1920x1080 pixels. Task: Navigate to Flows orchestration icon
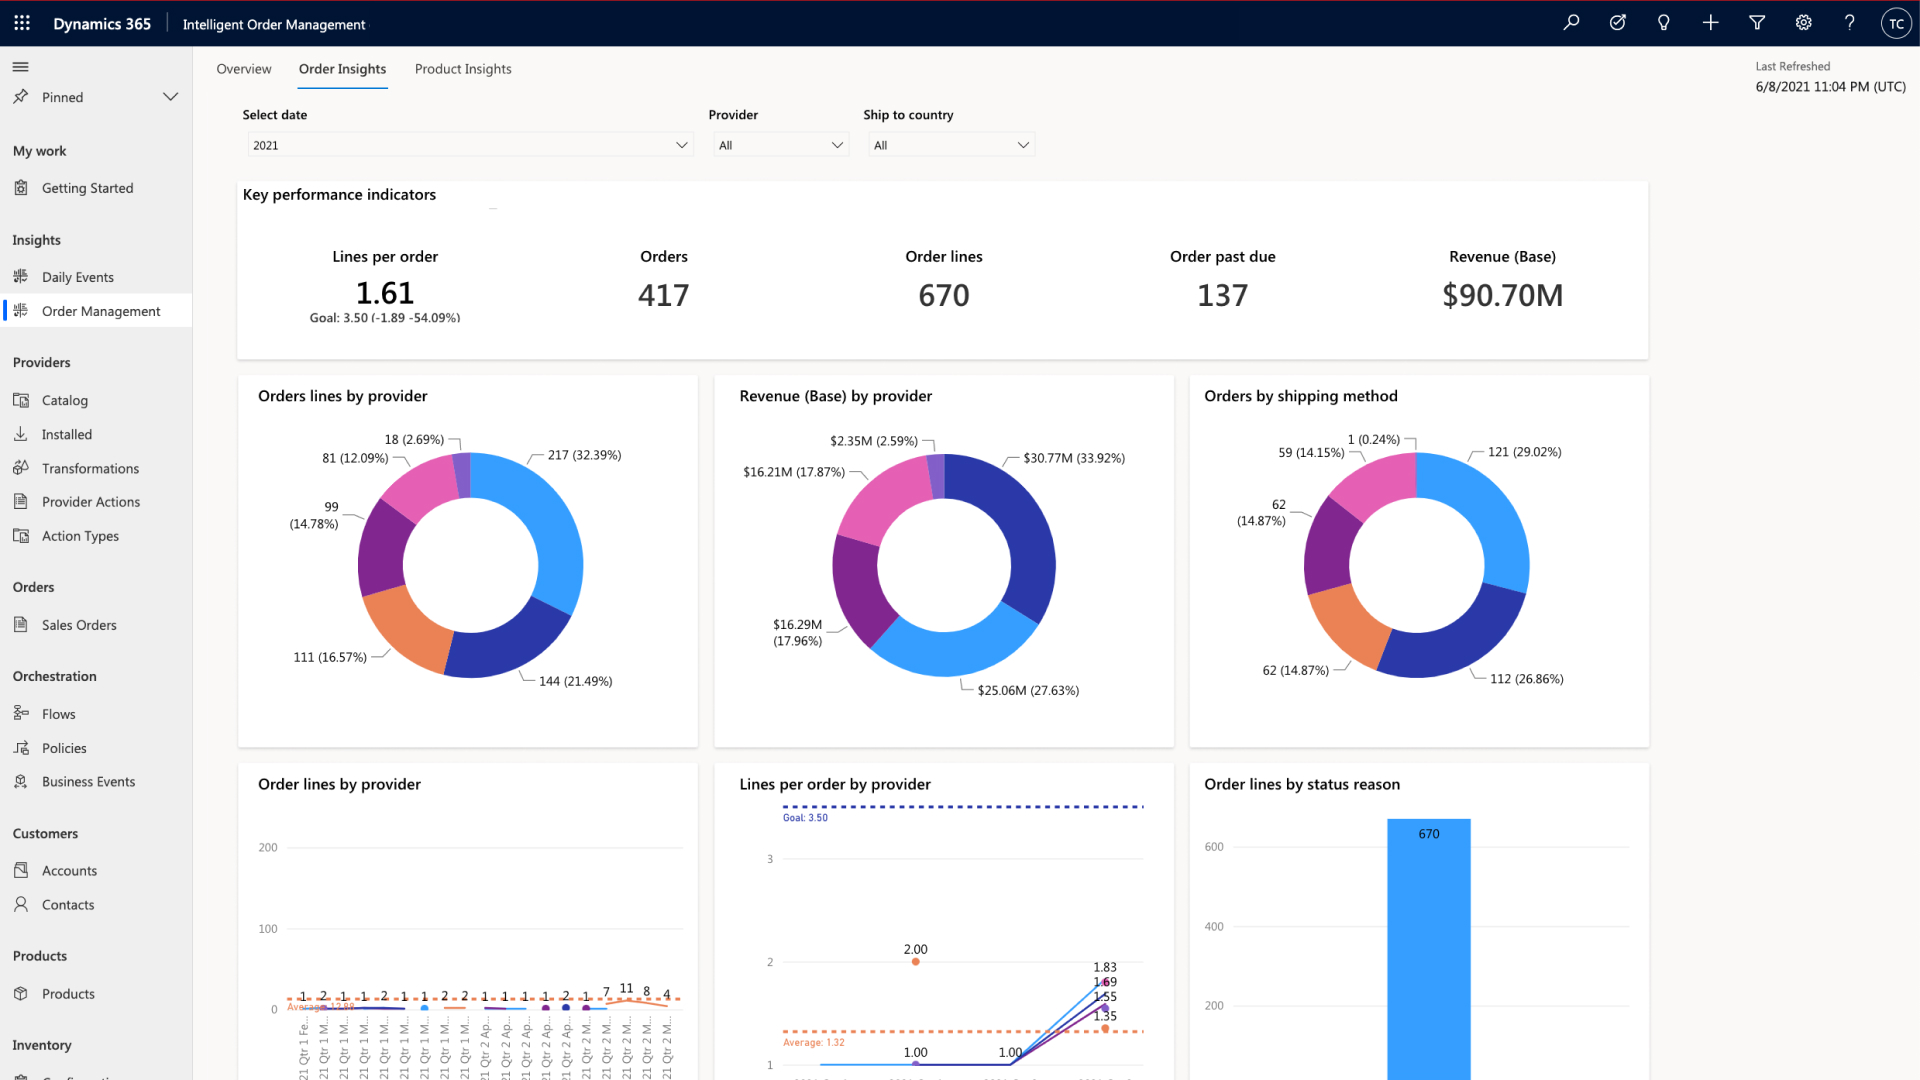click(20, 712)
